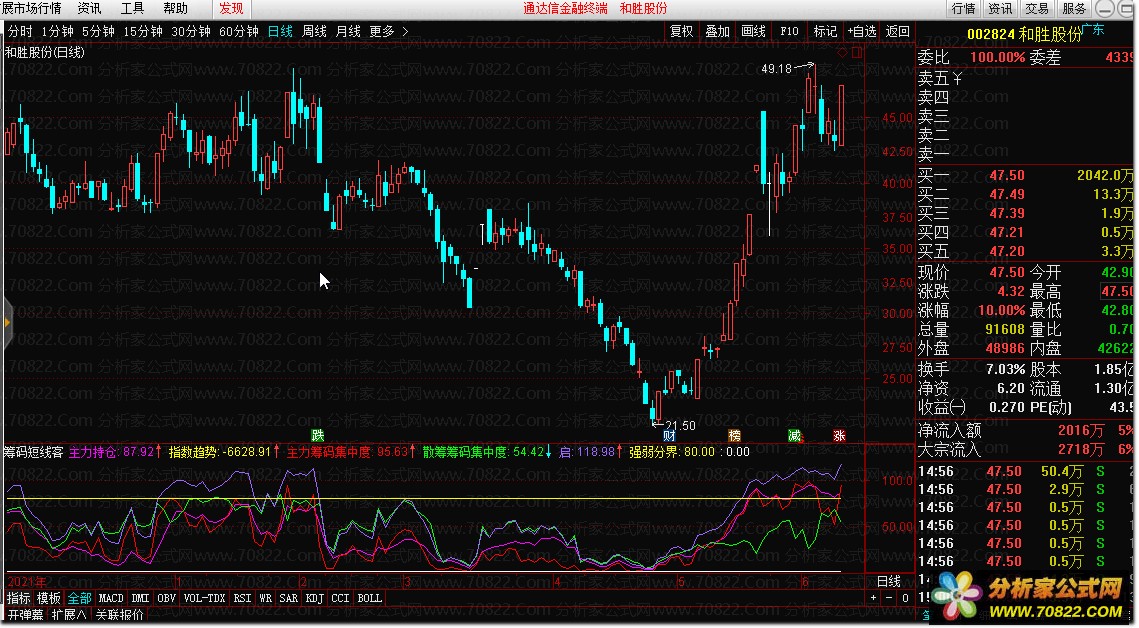Click the 叠加 overlay toolbar button
Image resolution: width=1139 pixels, height=628 pixels.
[x=717, y=31]
